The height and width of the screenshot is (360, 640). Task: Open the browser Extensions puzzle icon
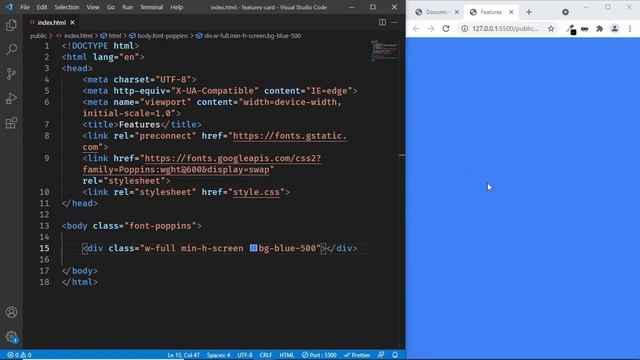(600, 29)
